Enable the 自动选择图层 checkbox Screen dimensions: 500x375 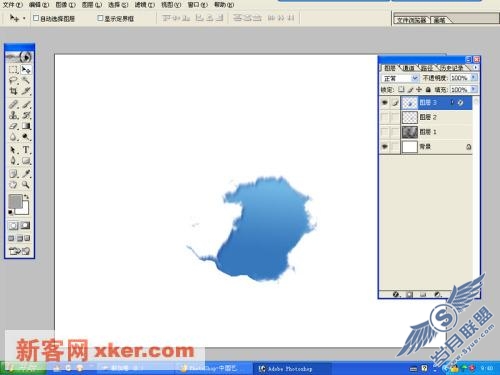coord(36,18)
